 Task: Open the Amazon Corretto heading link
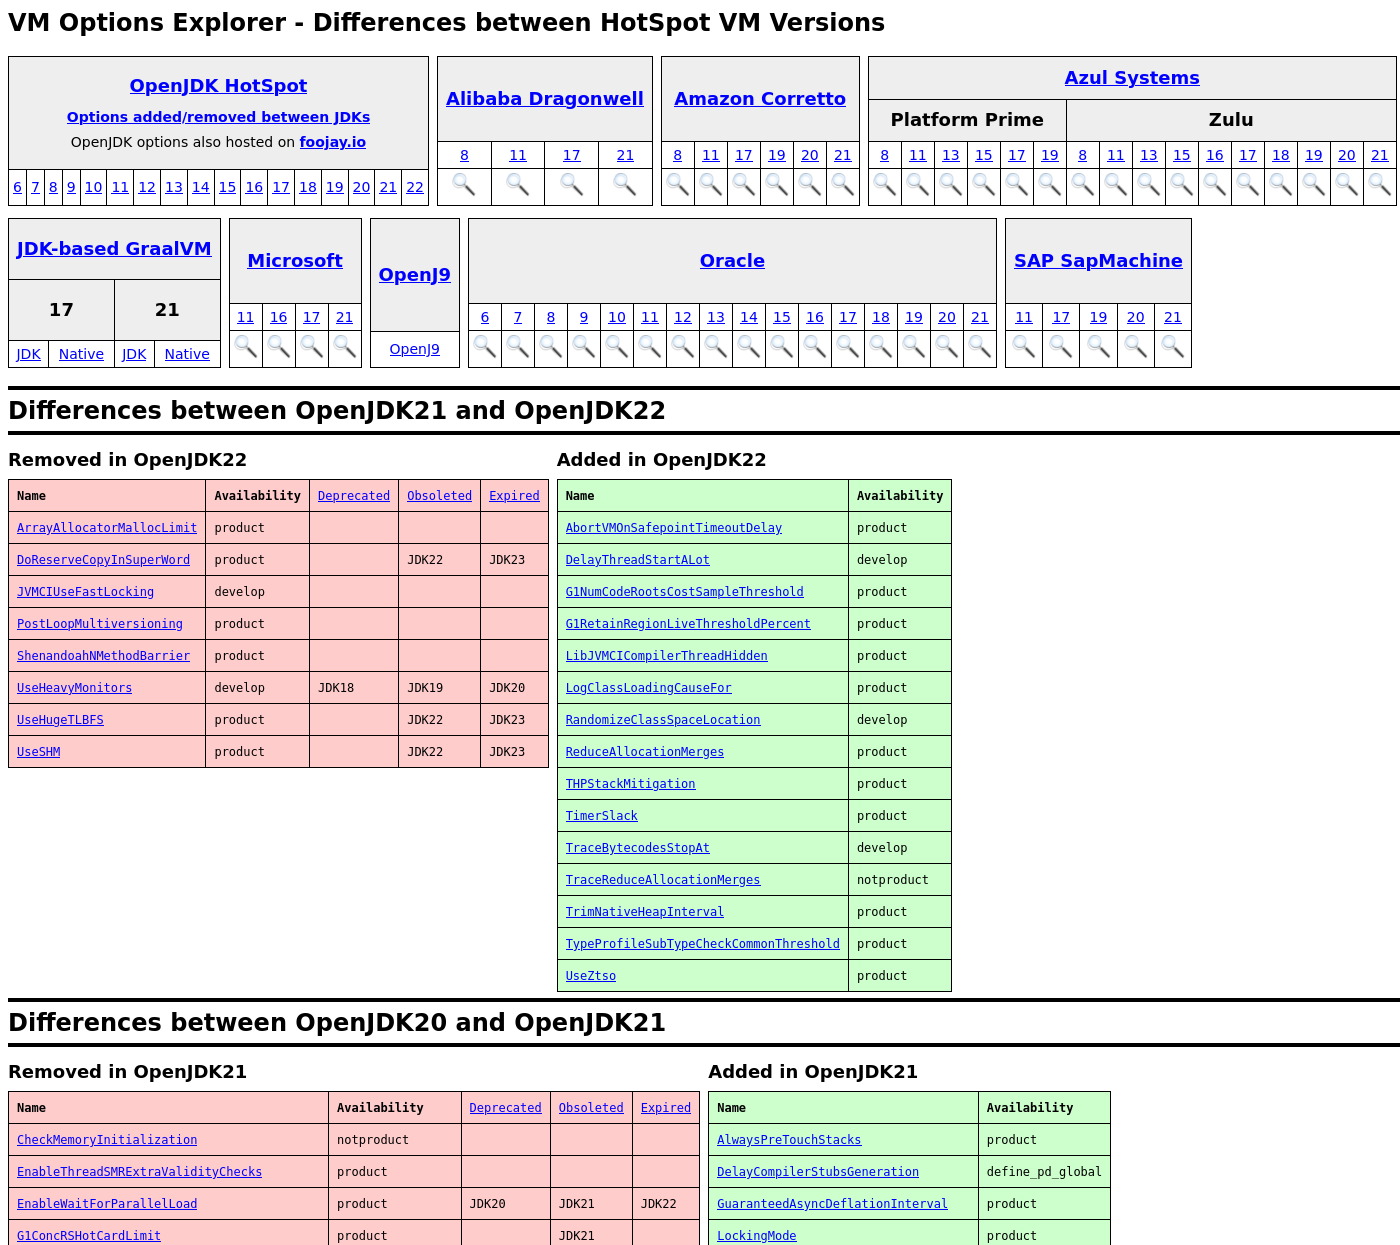click(760, 99)
